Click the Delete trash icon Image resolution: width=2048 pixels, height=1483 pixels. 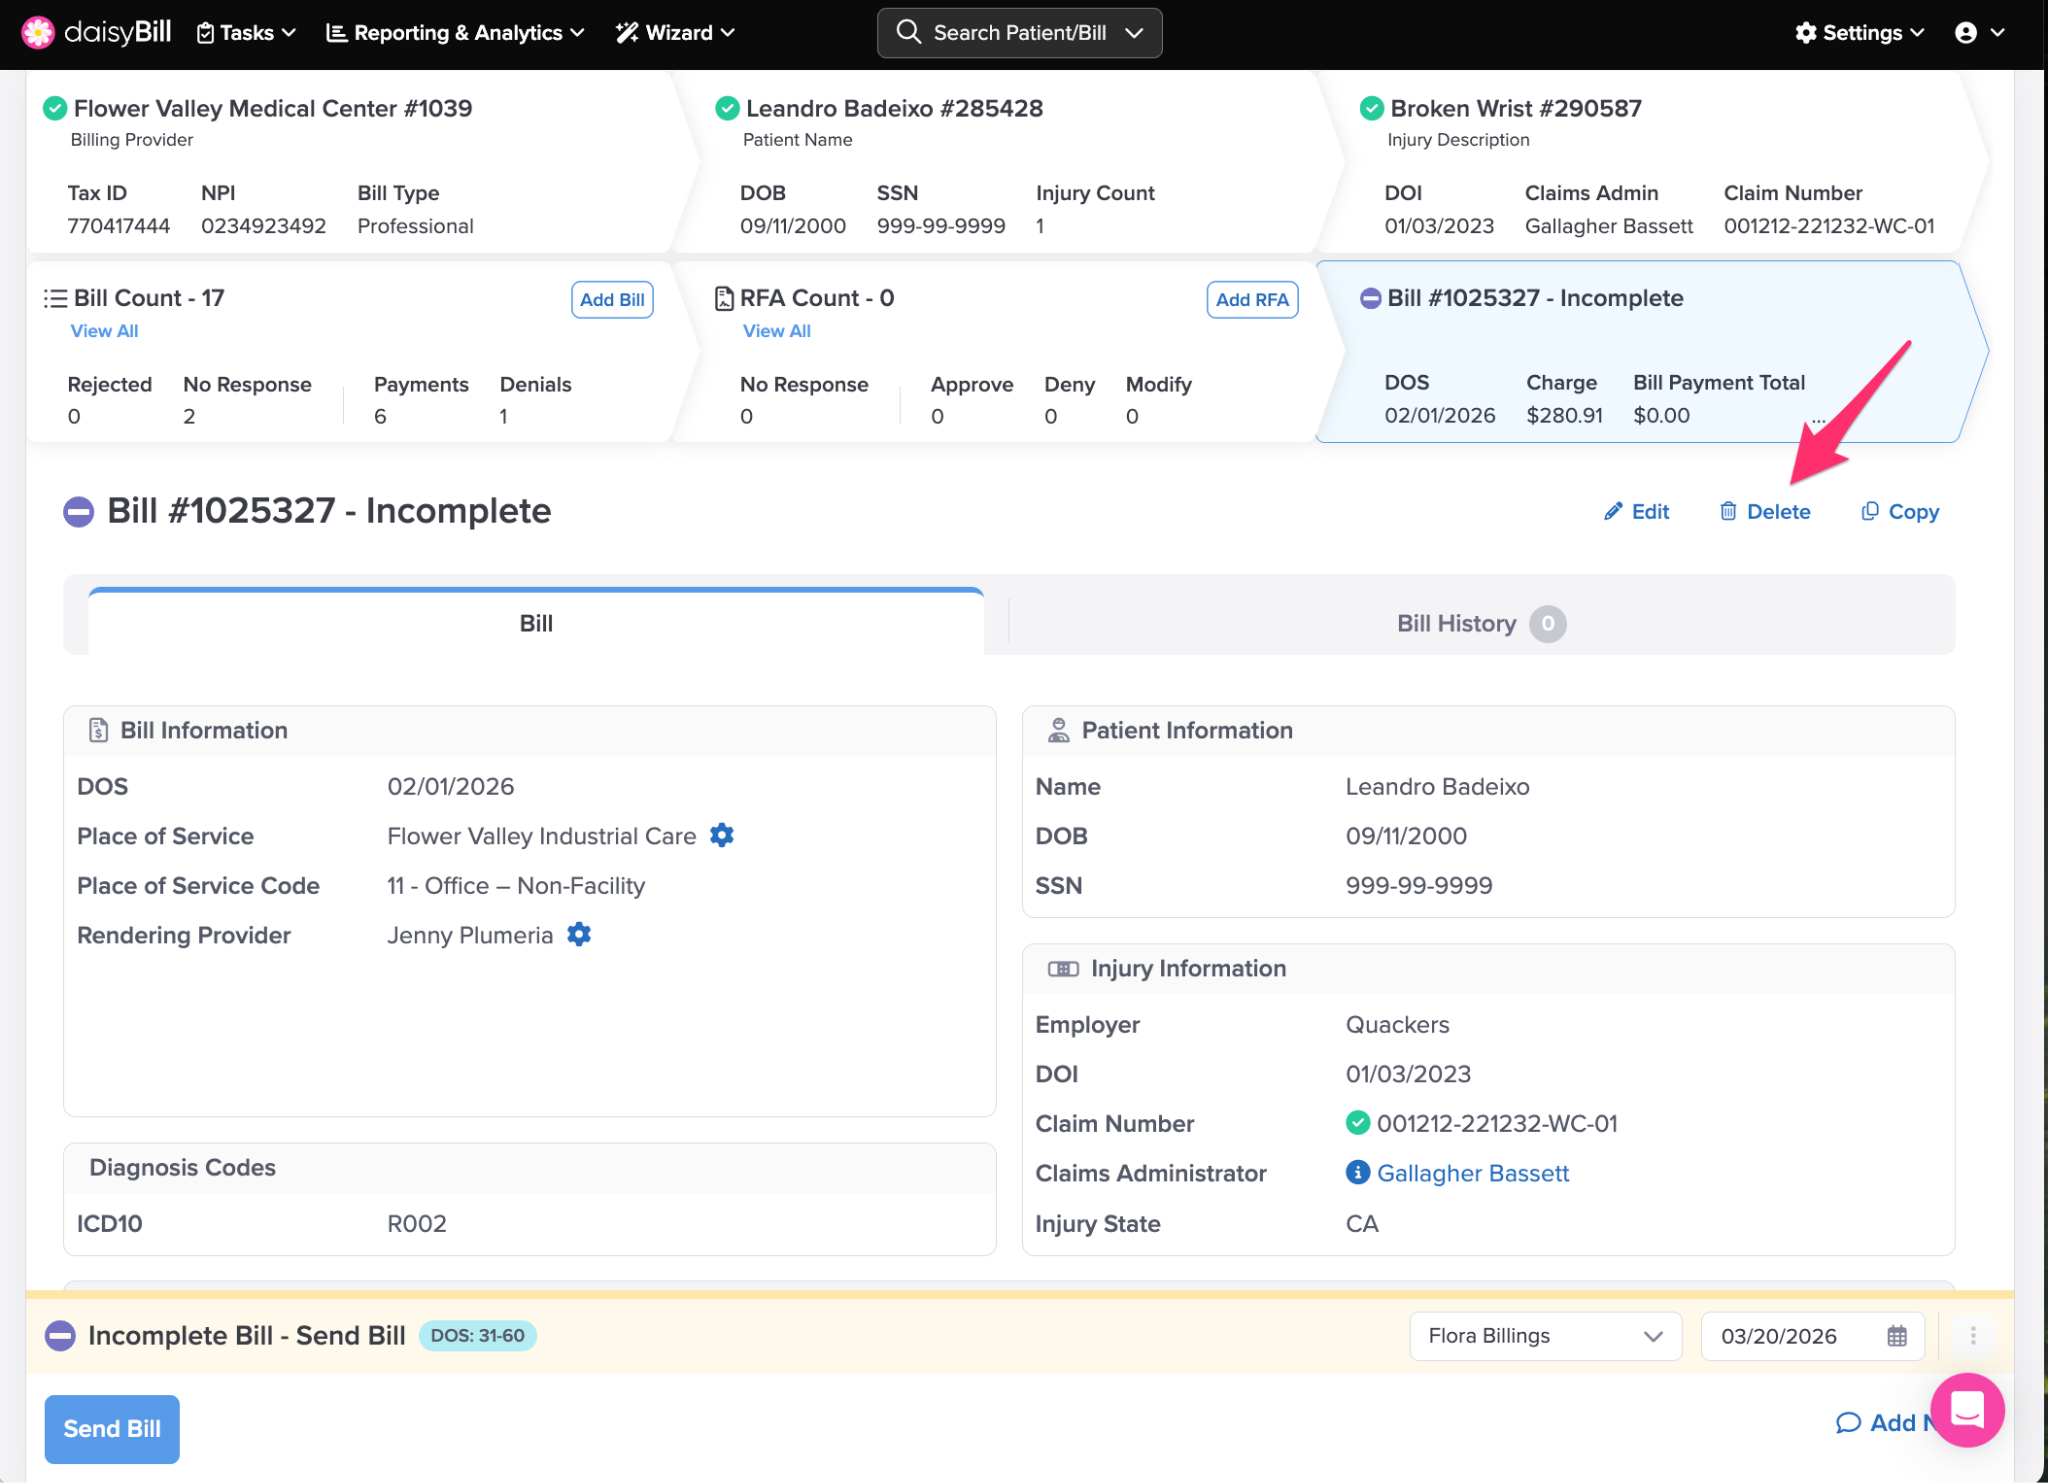(x=1727, y=511)
